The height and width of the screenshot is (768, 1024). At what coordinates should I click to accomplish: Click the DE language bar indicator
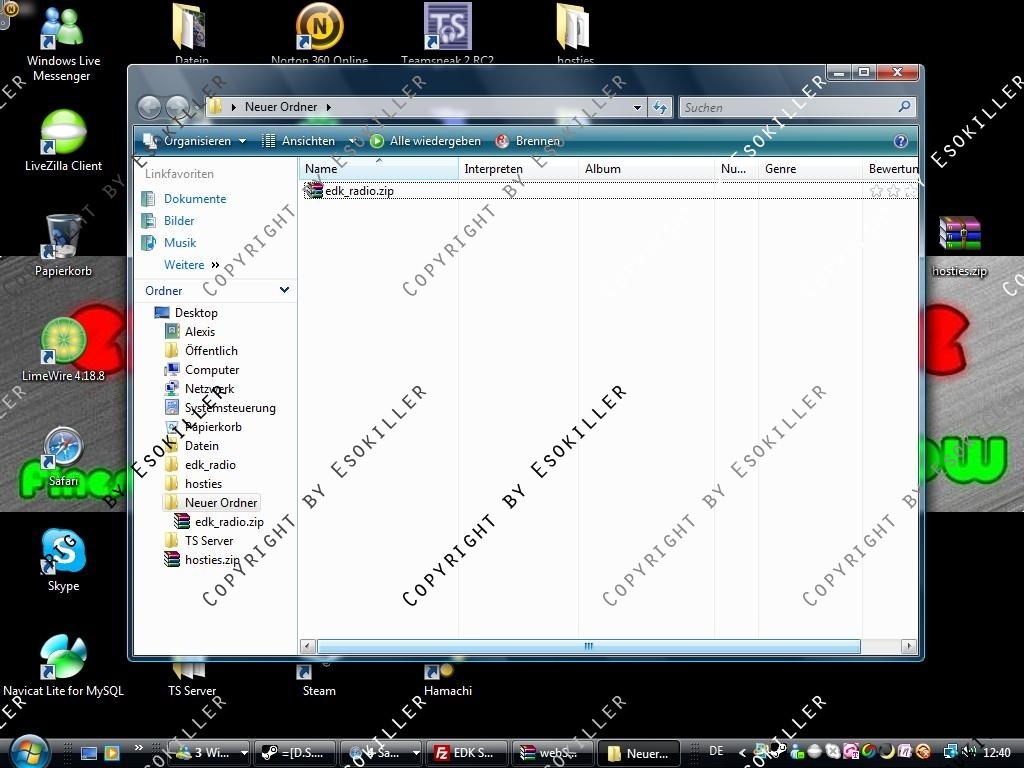pos(716,751)
